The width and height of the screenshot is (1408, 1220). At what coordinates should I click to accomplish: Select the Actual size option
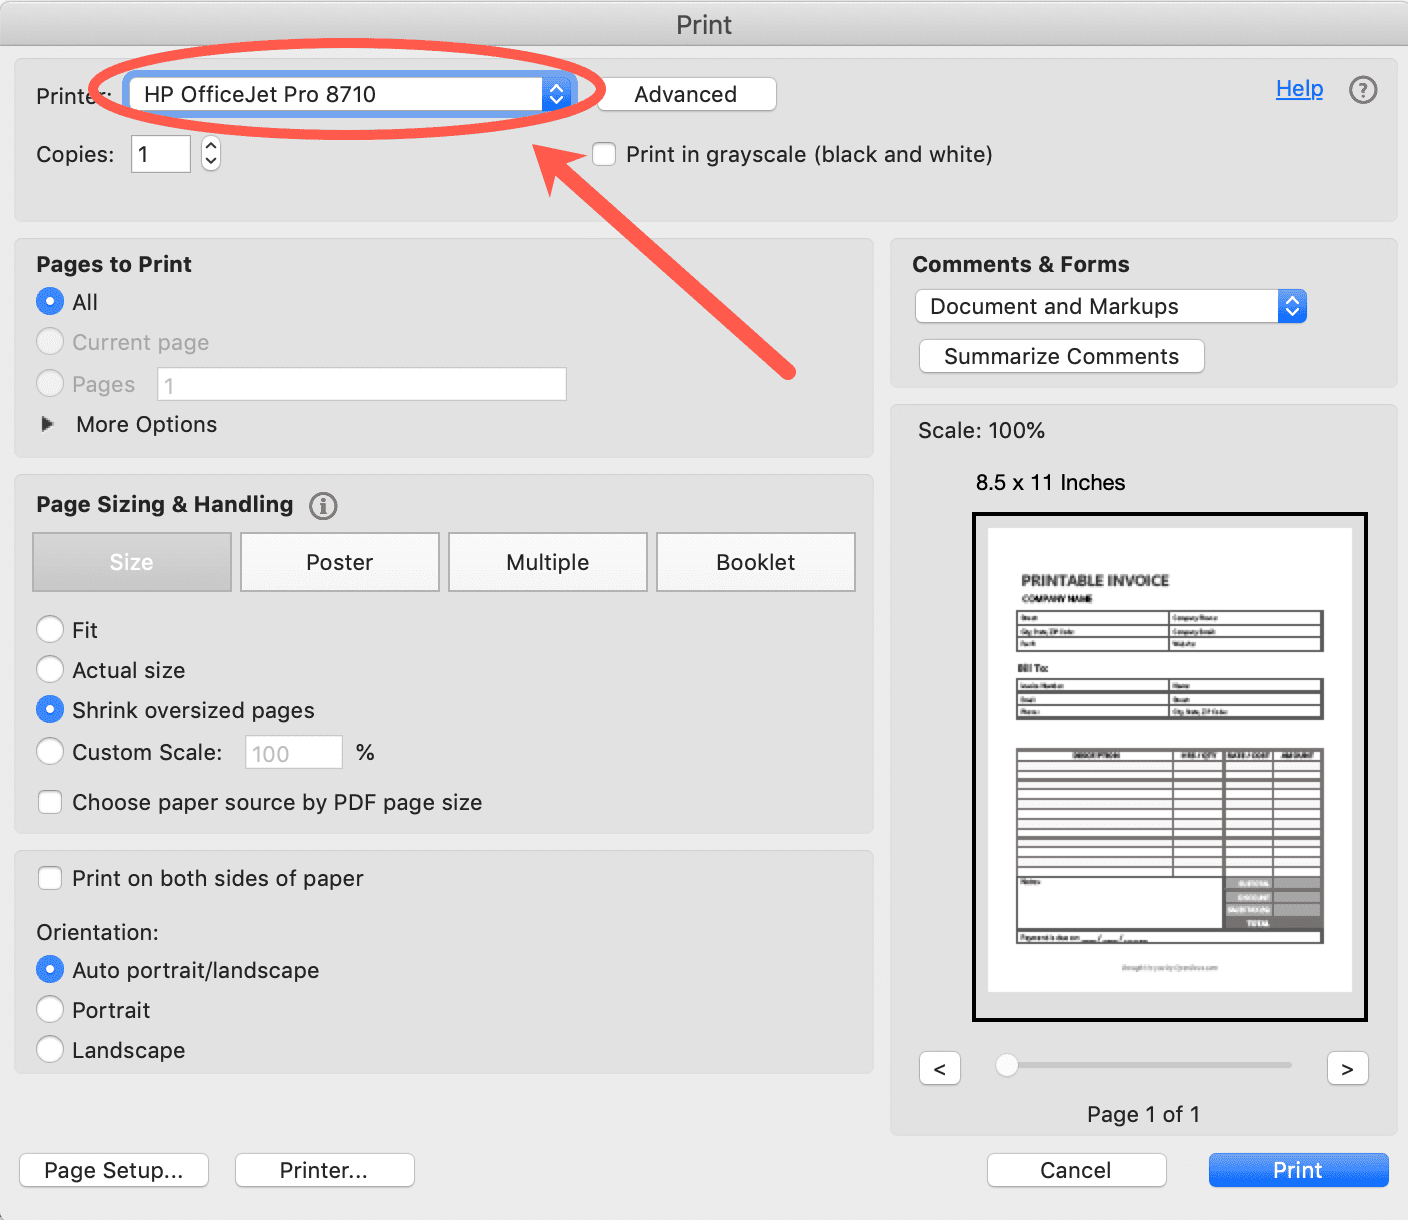click(x=50, y=669)
